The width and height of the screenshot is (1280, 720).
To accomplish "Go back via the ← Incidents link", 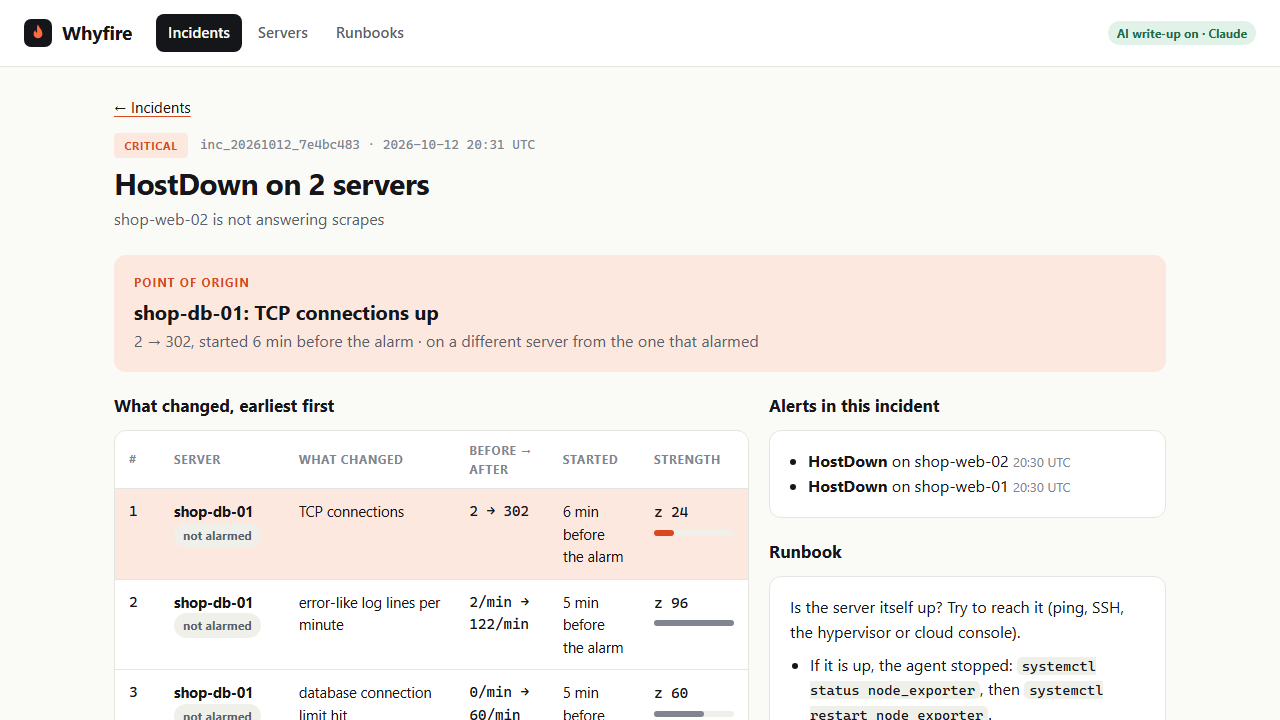I will click(x=152, y=108).
